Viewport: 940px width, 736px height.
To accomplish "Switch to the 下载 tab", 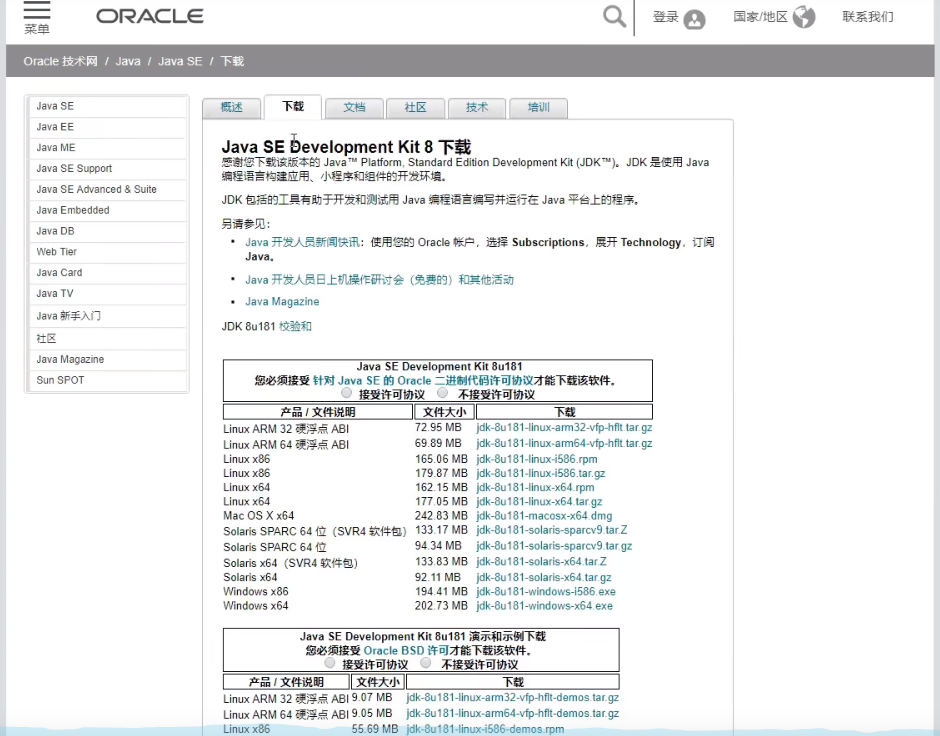I will [293, 107].
